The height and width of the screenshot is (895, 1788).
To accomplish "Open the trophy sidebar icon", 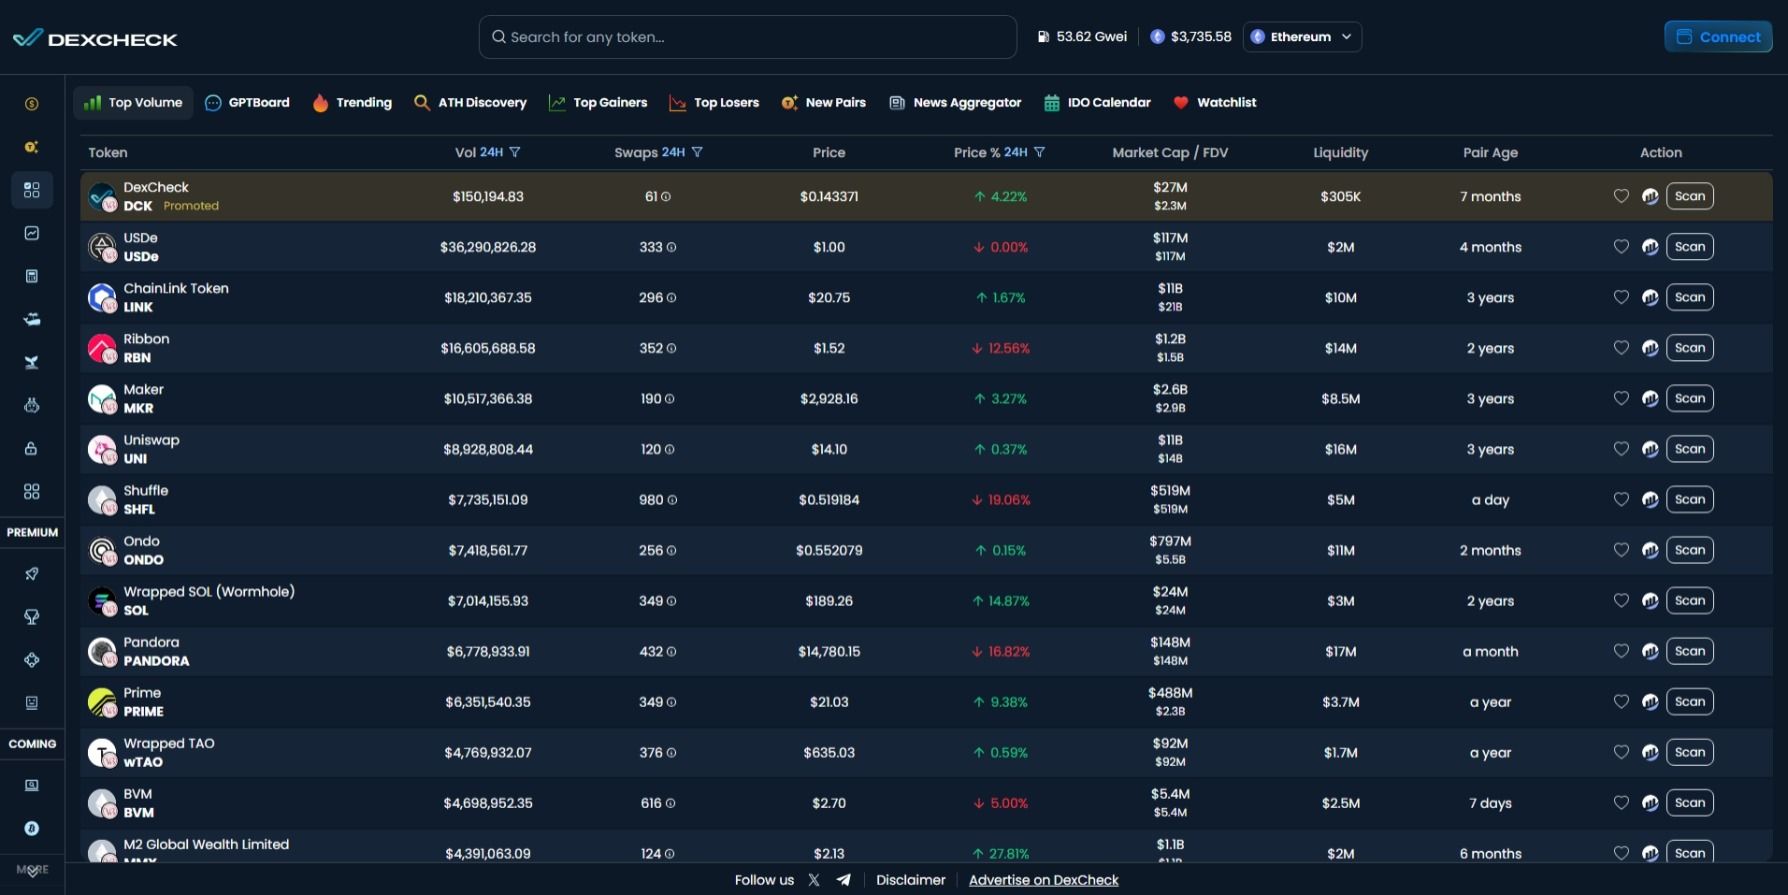I will [x=32, y=617].
